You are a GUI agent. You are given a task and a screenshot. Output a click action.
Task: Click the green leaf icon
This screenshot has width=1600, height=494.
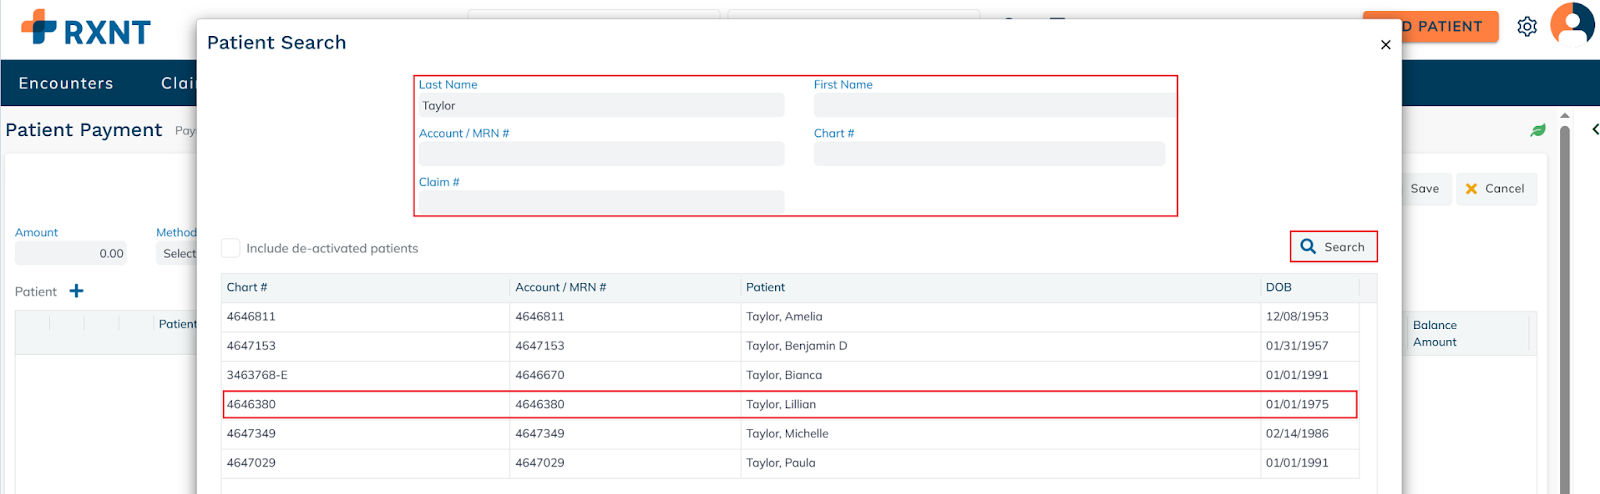[x=1538, y=130]
